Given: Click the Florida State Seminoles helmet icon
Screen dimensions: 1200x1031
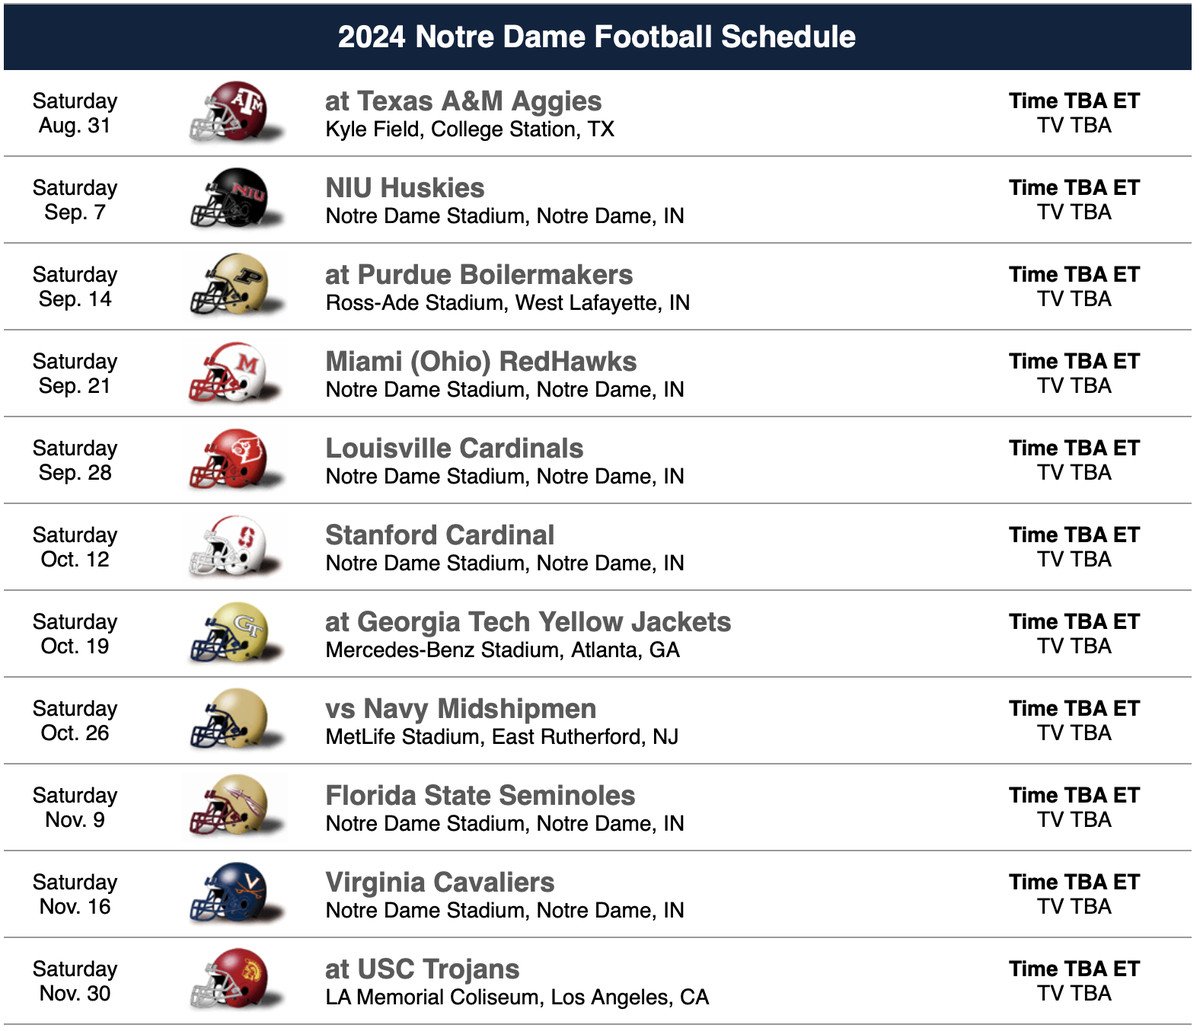Looking at the screenshot, I should (x=230, y=808).
